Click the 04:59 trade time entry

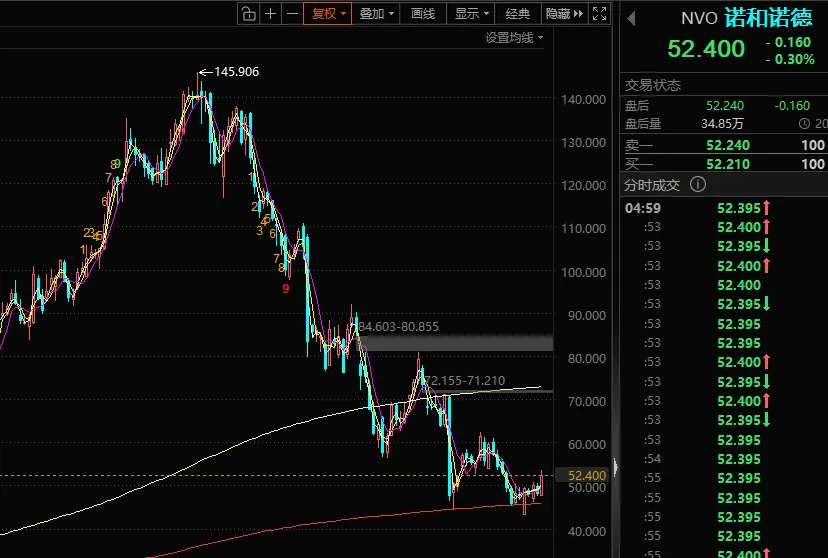coord(643,208)
